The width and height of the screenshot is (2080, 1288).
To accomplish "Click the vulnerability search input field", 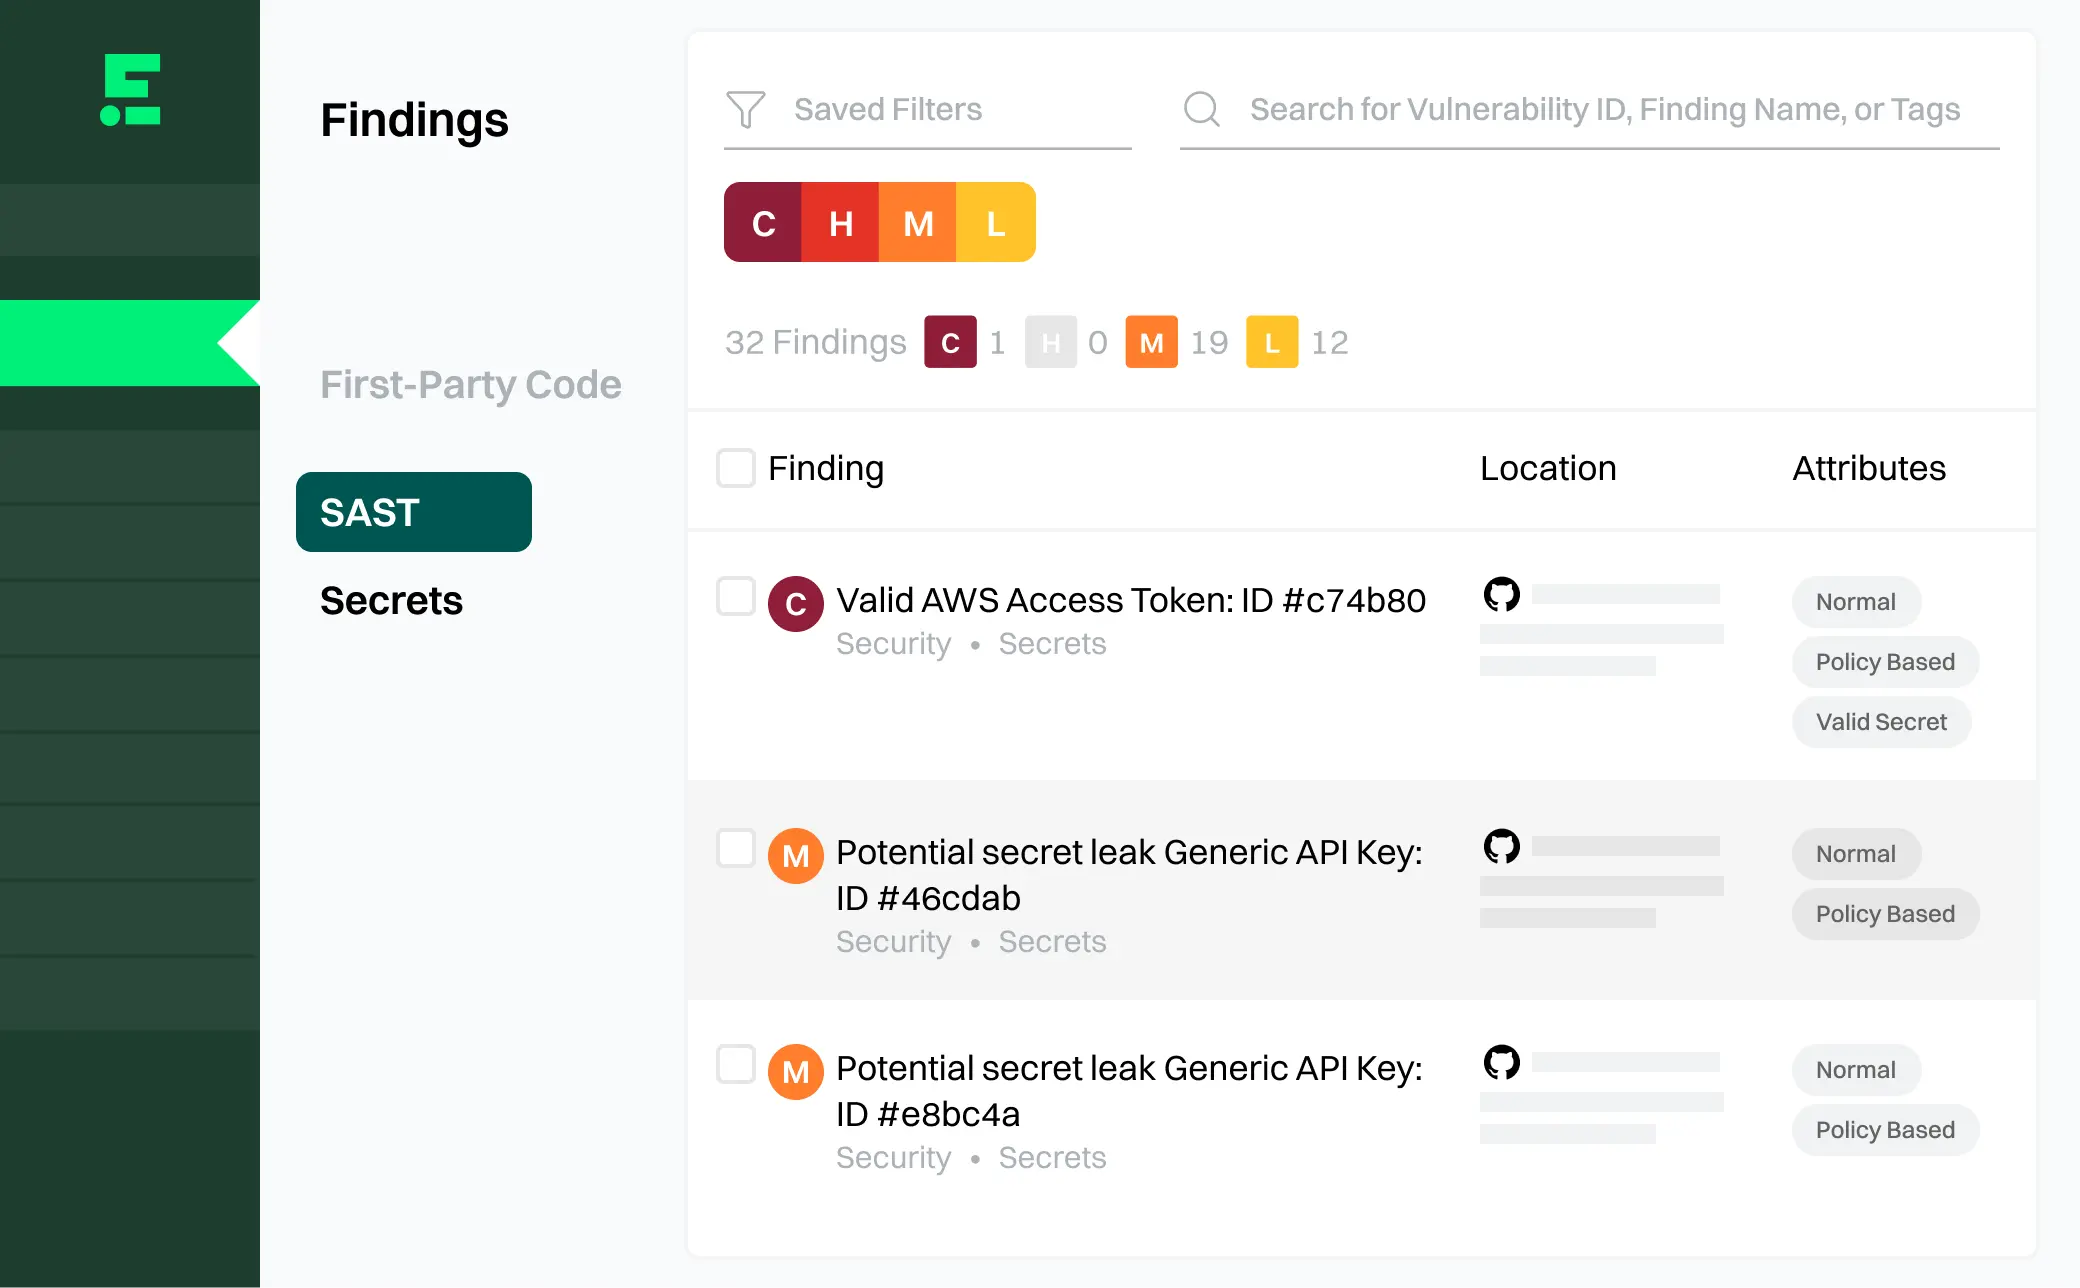I will click(x=1600, y=109).
